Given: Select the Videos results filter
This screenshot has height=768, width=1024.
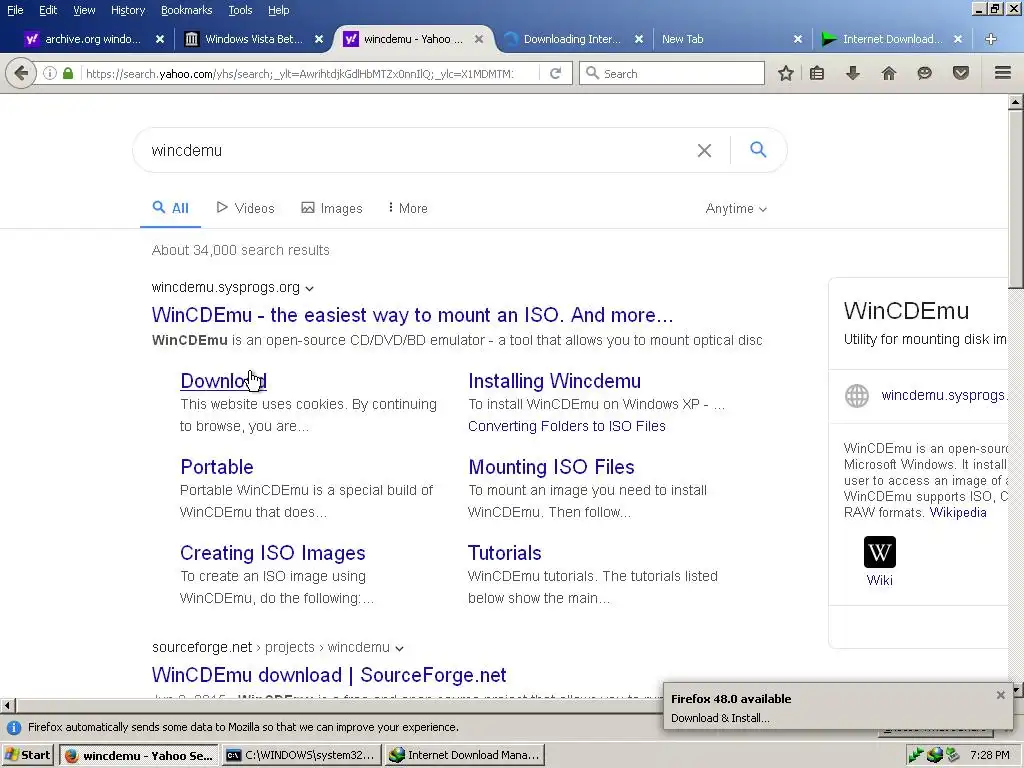Looking at the screenshot, I should [x=246, y=208].
